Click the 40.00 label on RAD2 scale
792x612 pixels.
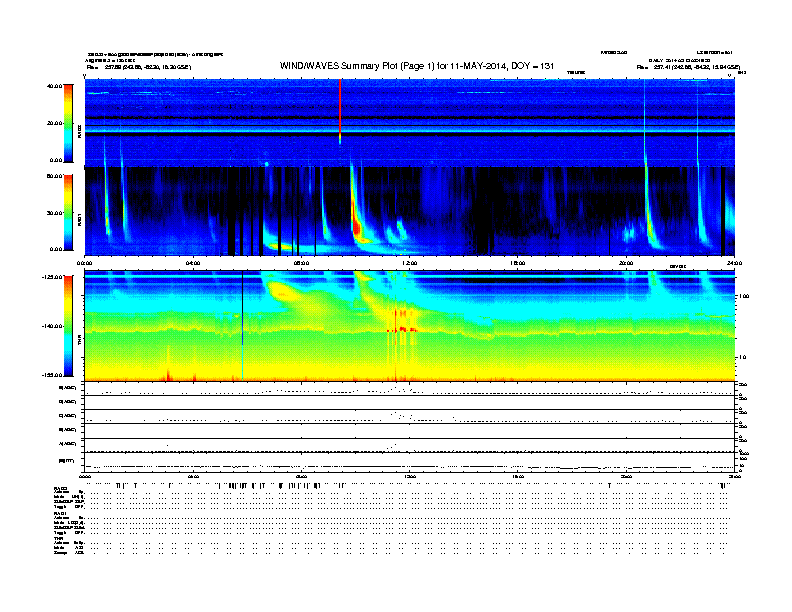coord(55,86)
